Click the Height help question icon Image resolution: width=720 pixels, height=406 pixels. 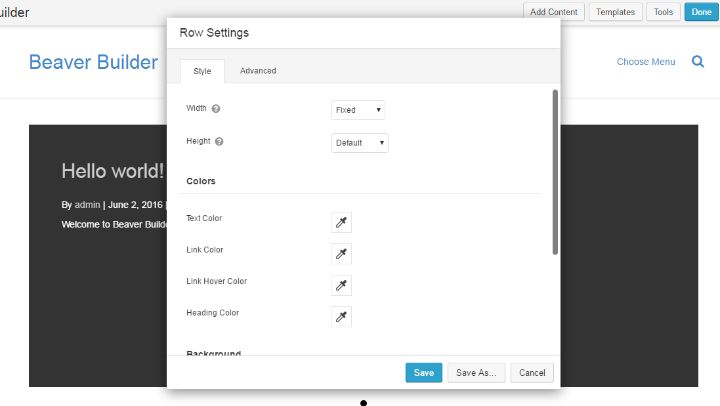[219, 141]
